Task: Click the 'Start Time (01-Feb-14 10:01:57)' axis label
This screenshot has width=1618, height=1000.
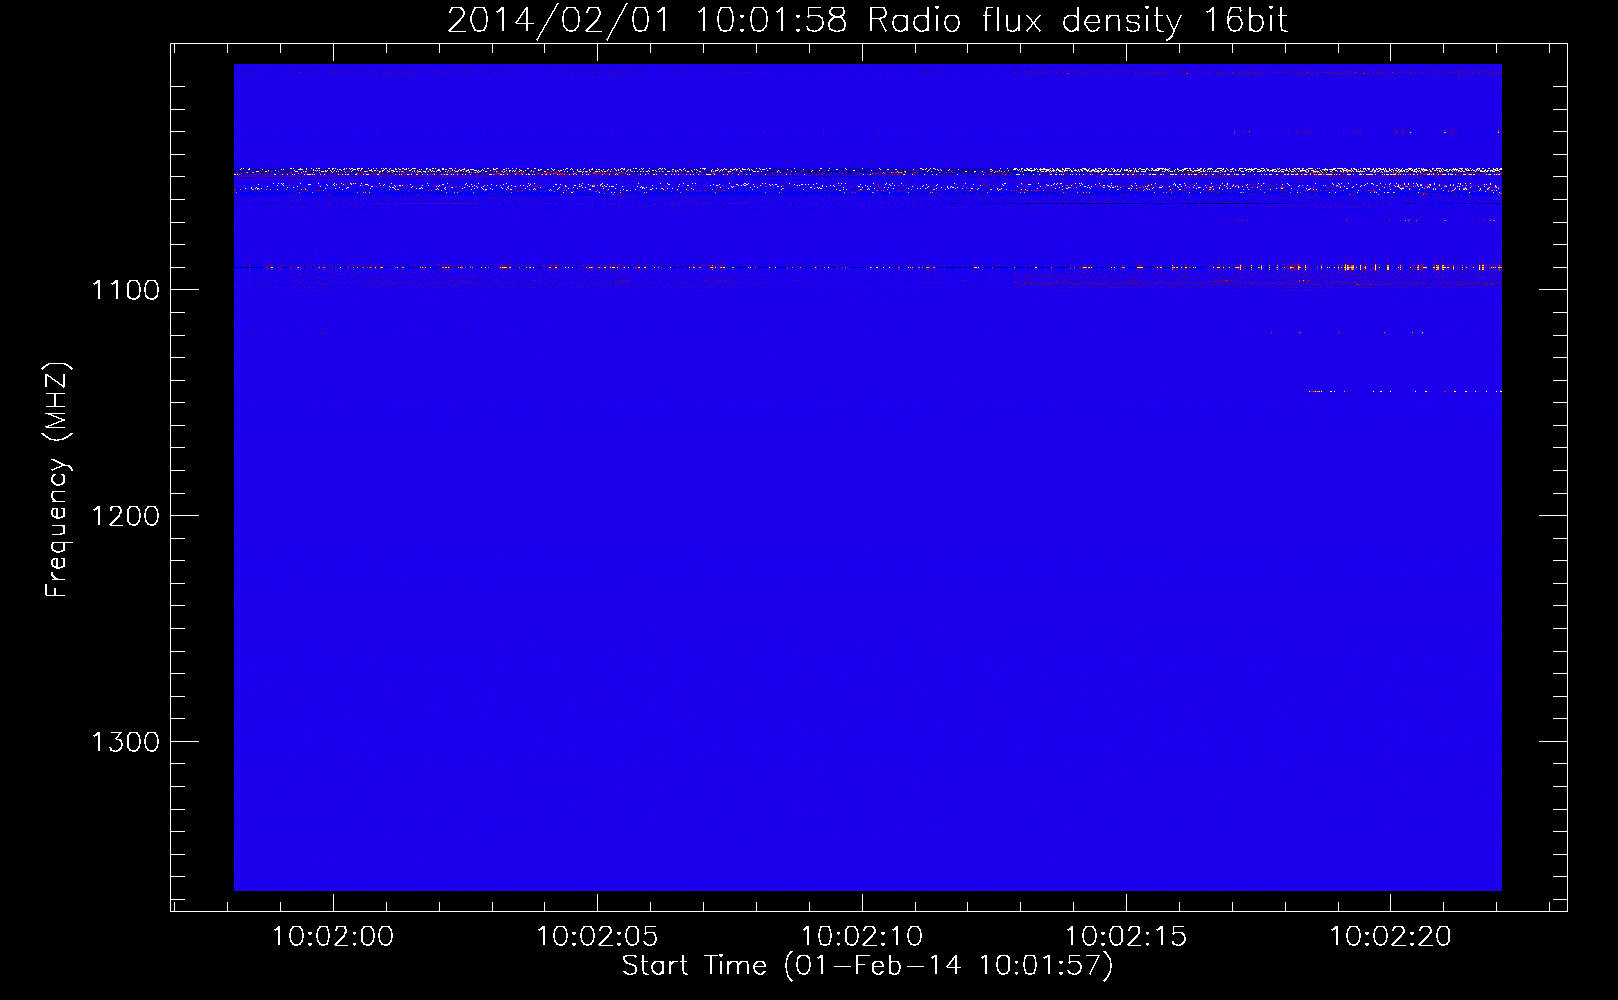Action: coord(868,966)
